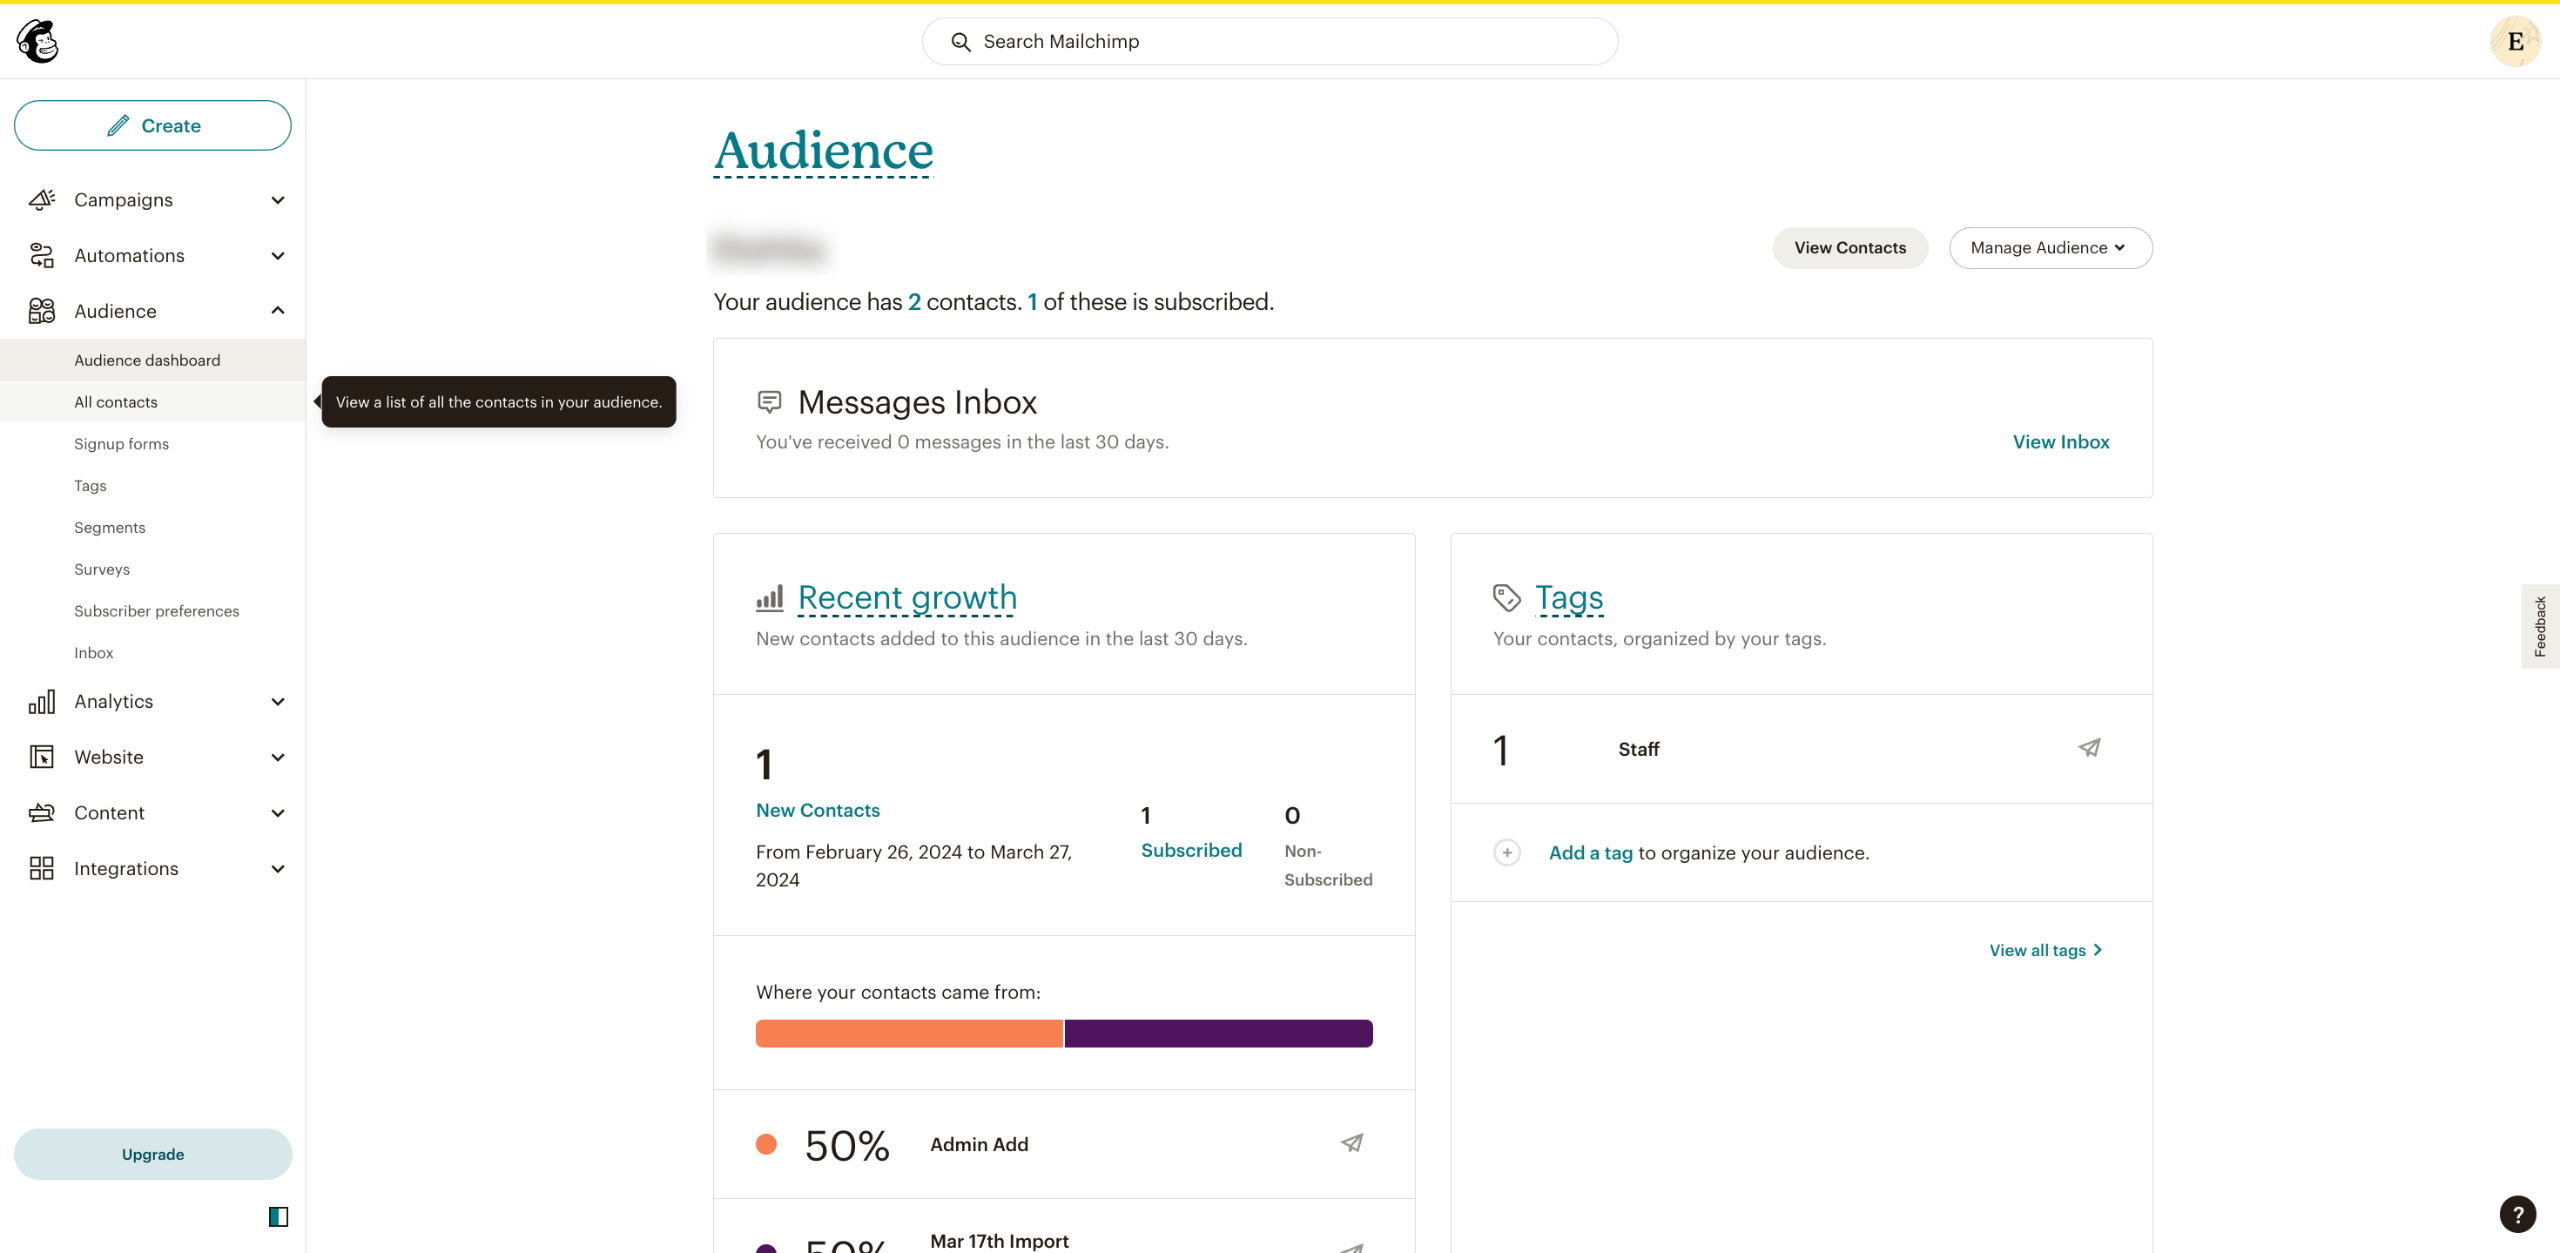Click the Integrations grid icon
Image resolution: width=2560 pixels, height=1253 pixels.
41,868
